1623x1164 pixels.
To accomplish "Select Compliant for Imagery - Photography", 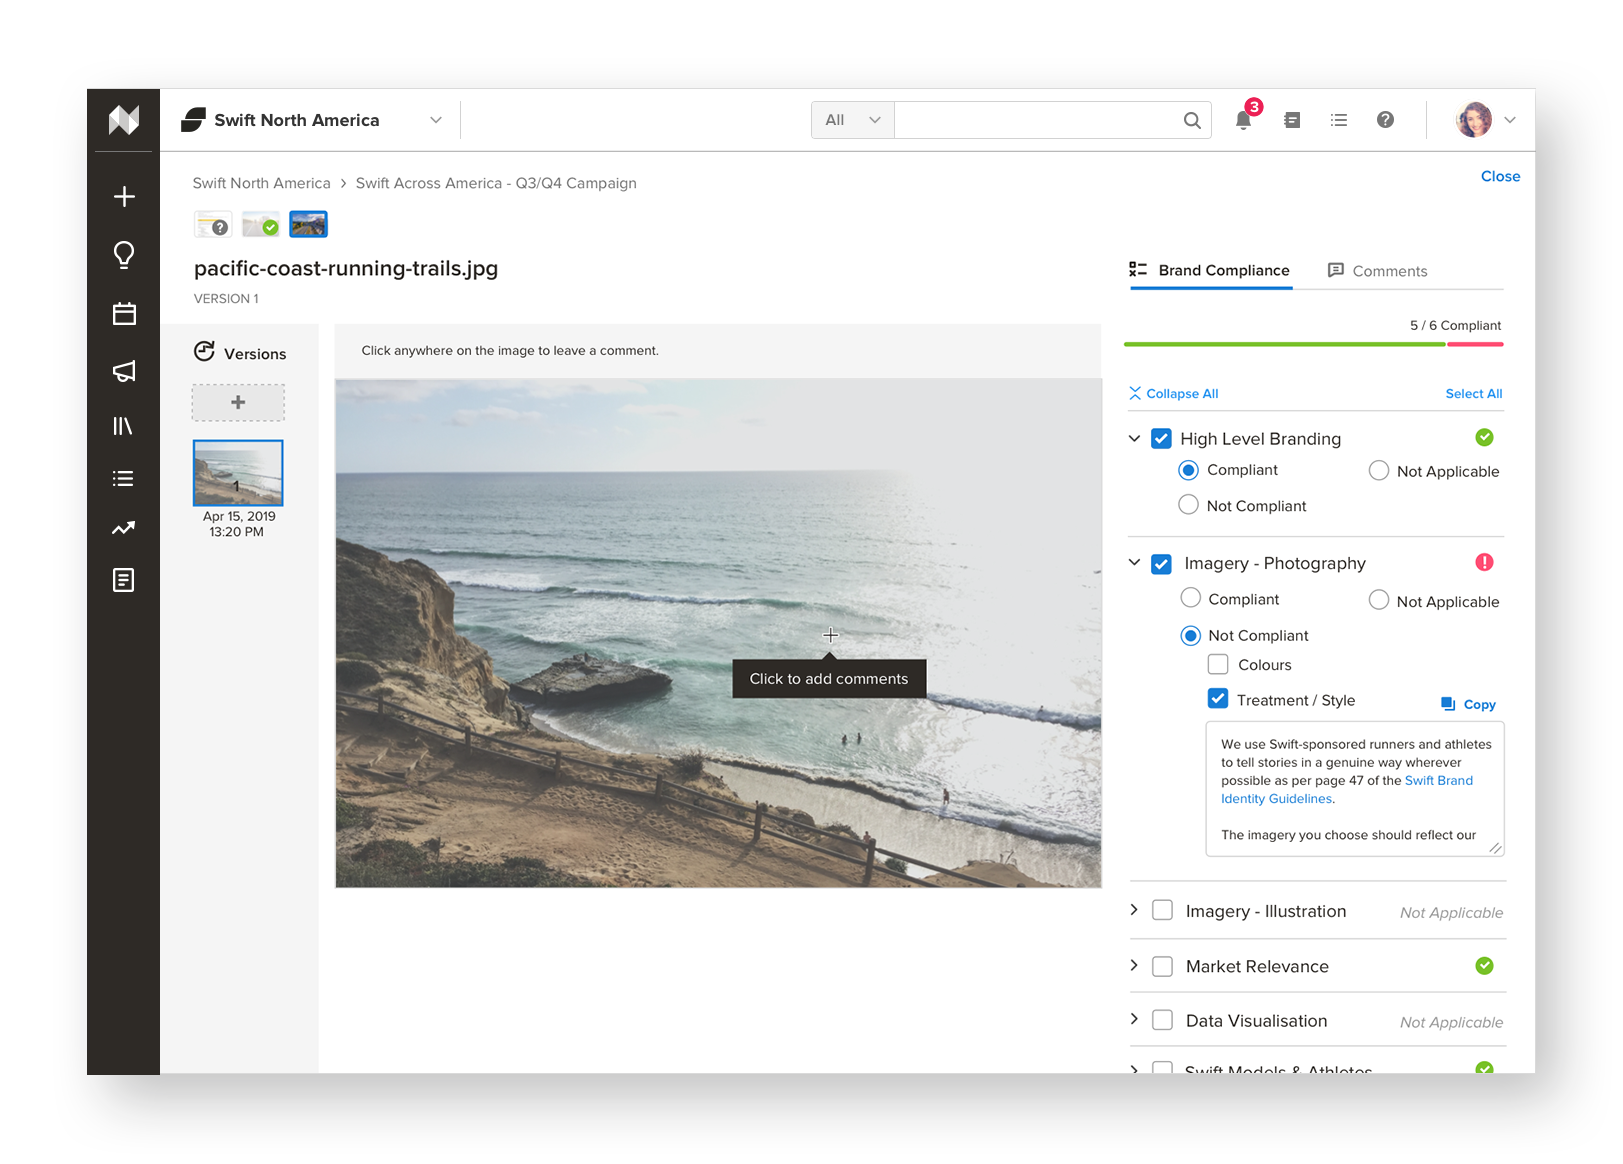I will (x=1190, y=598).
